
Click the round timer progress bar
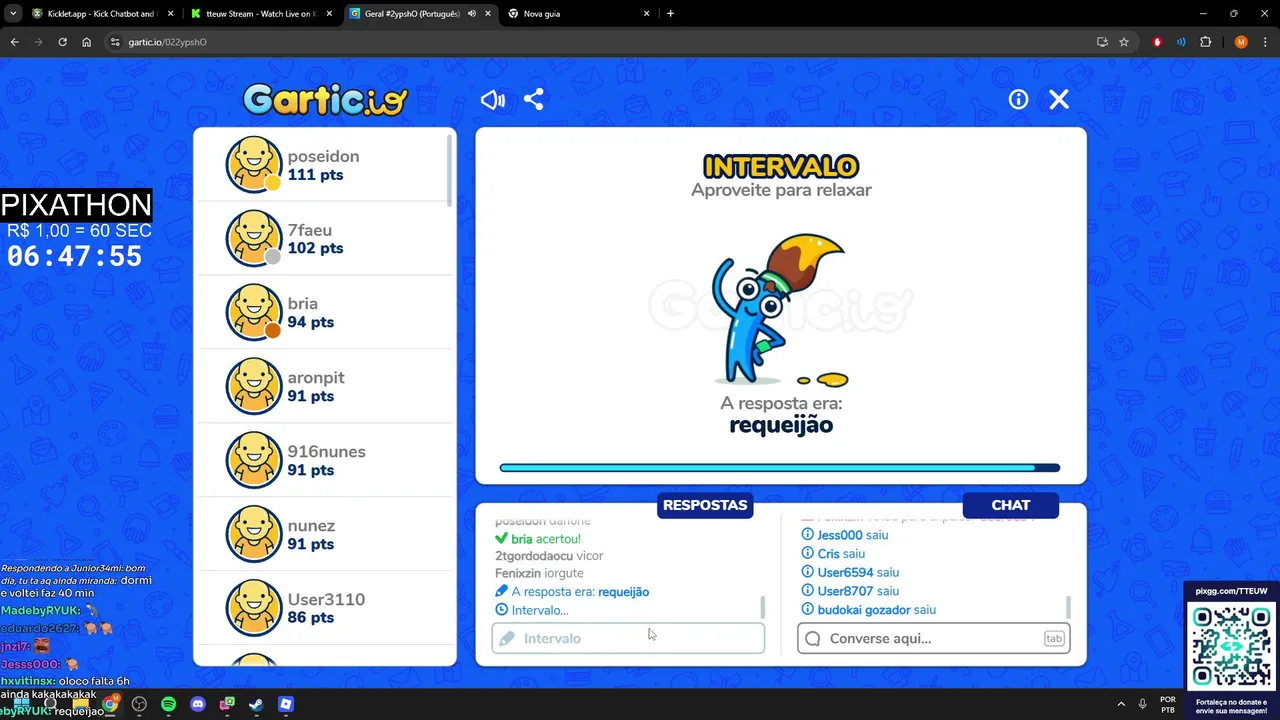tap(780, 468)
